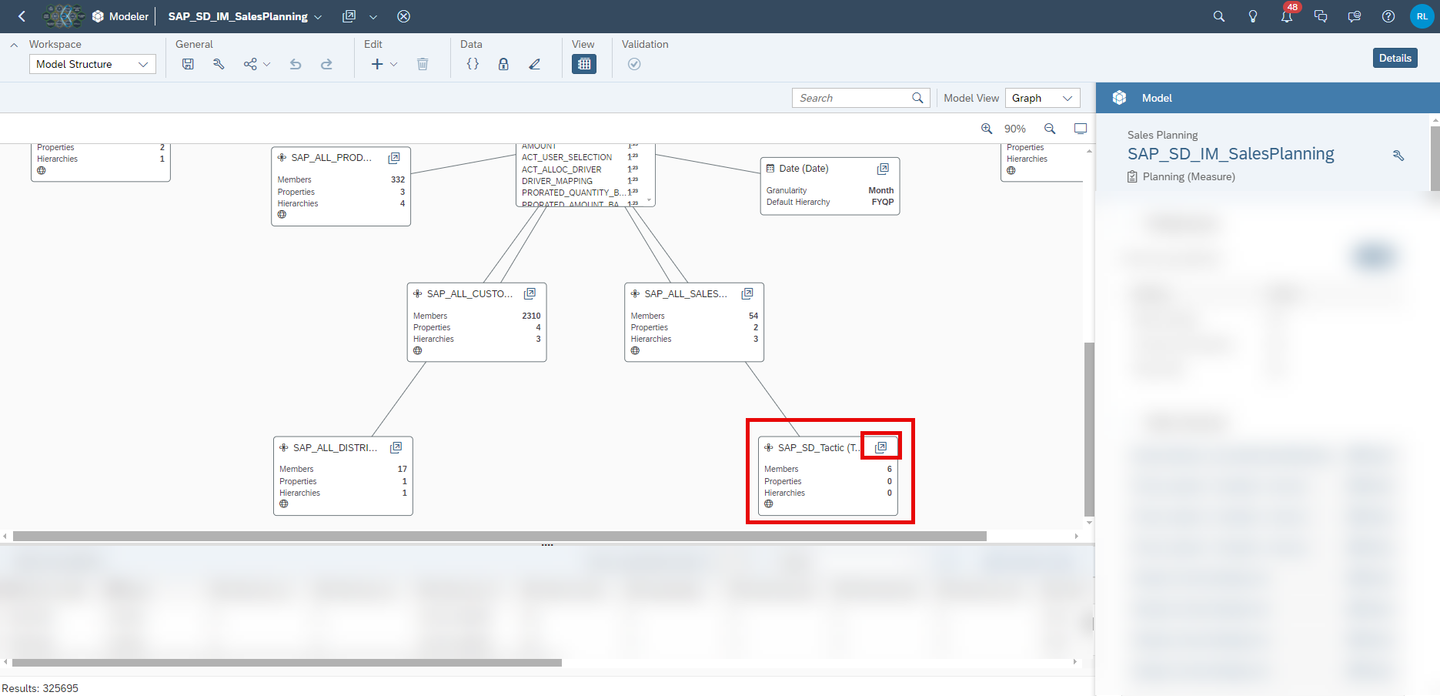Expand the share options arrow

[x=267, y=64]
